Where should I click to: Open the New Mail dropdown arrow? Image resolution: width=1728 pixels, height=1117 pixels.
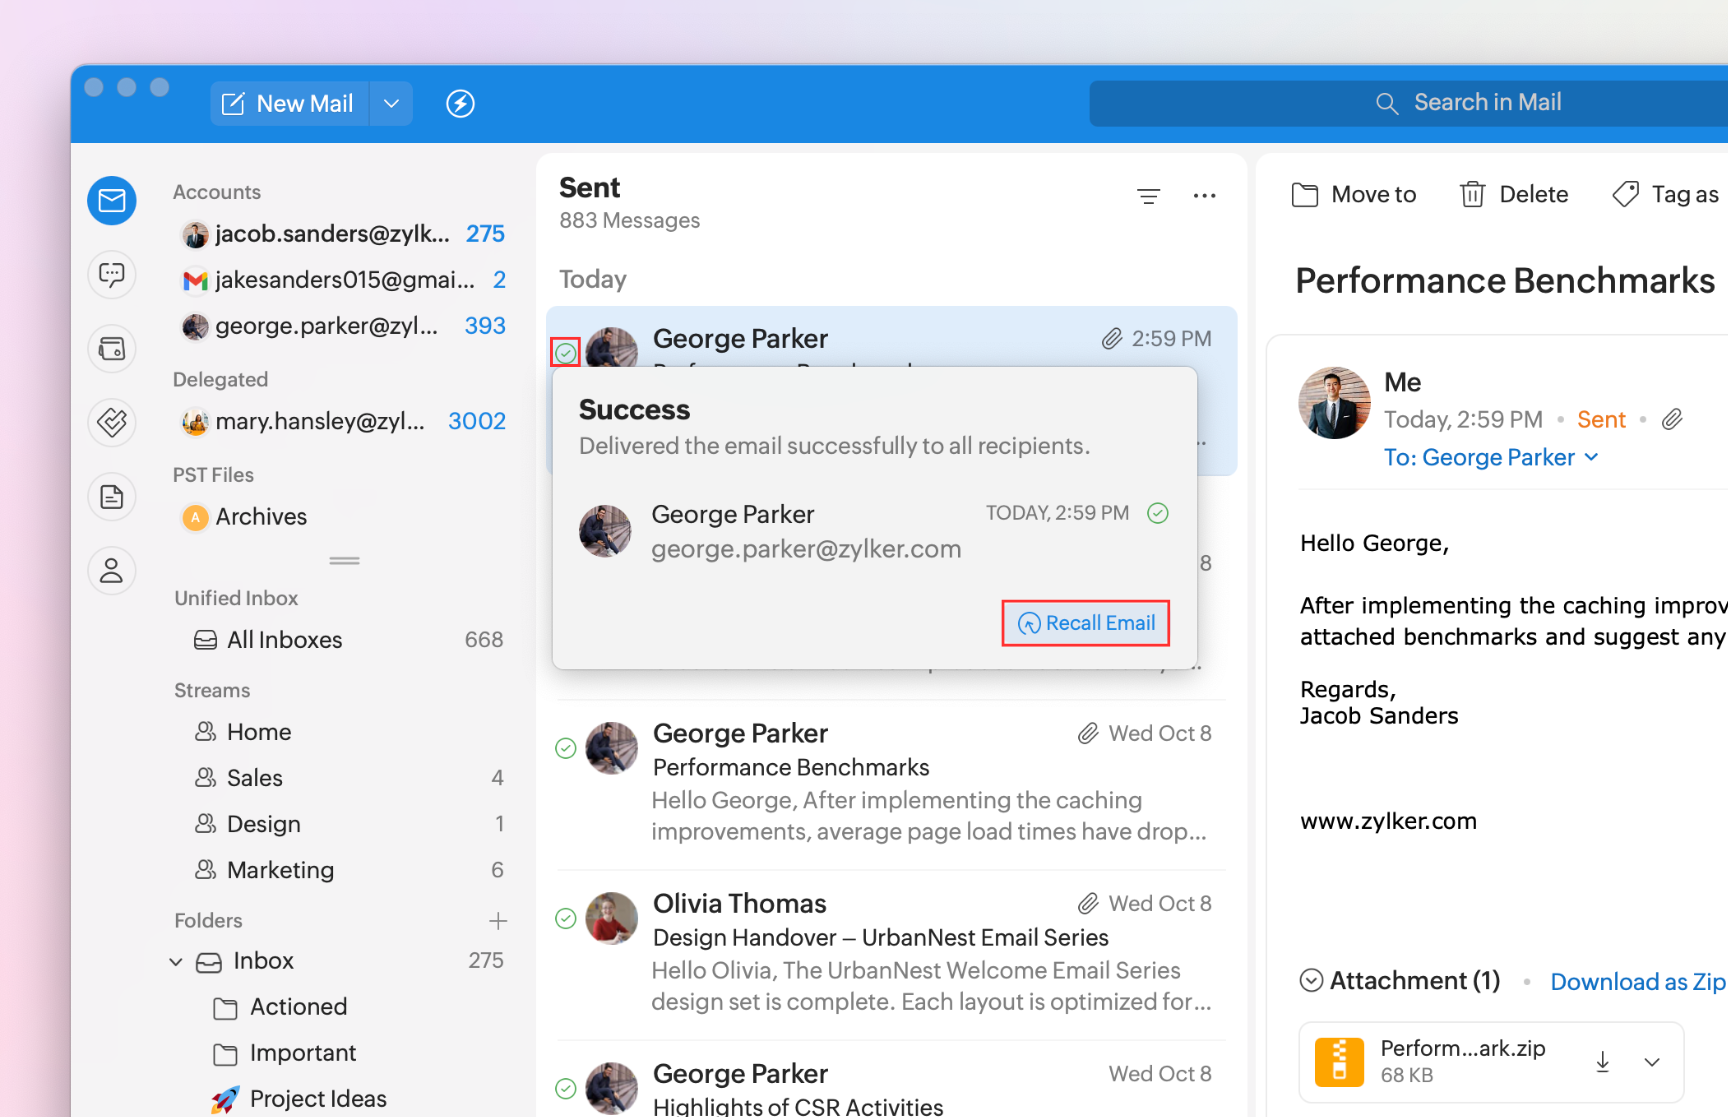coord(392,104)
